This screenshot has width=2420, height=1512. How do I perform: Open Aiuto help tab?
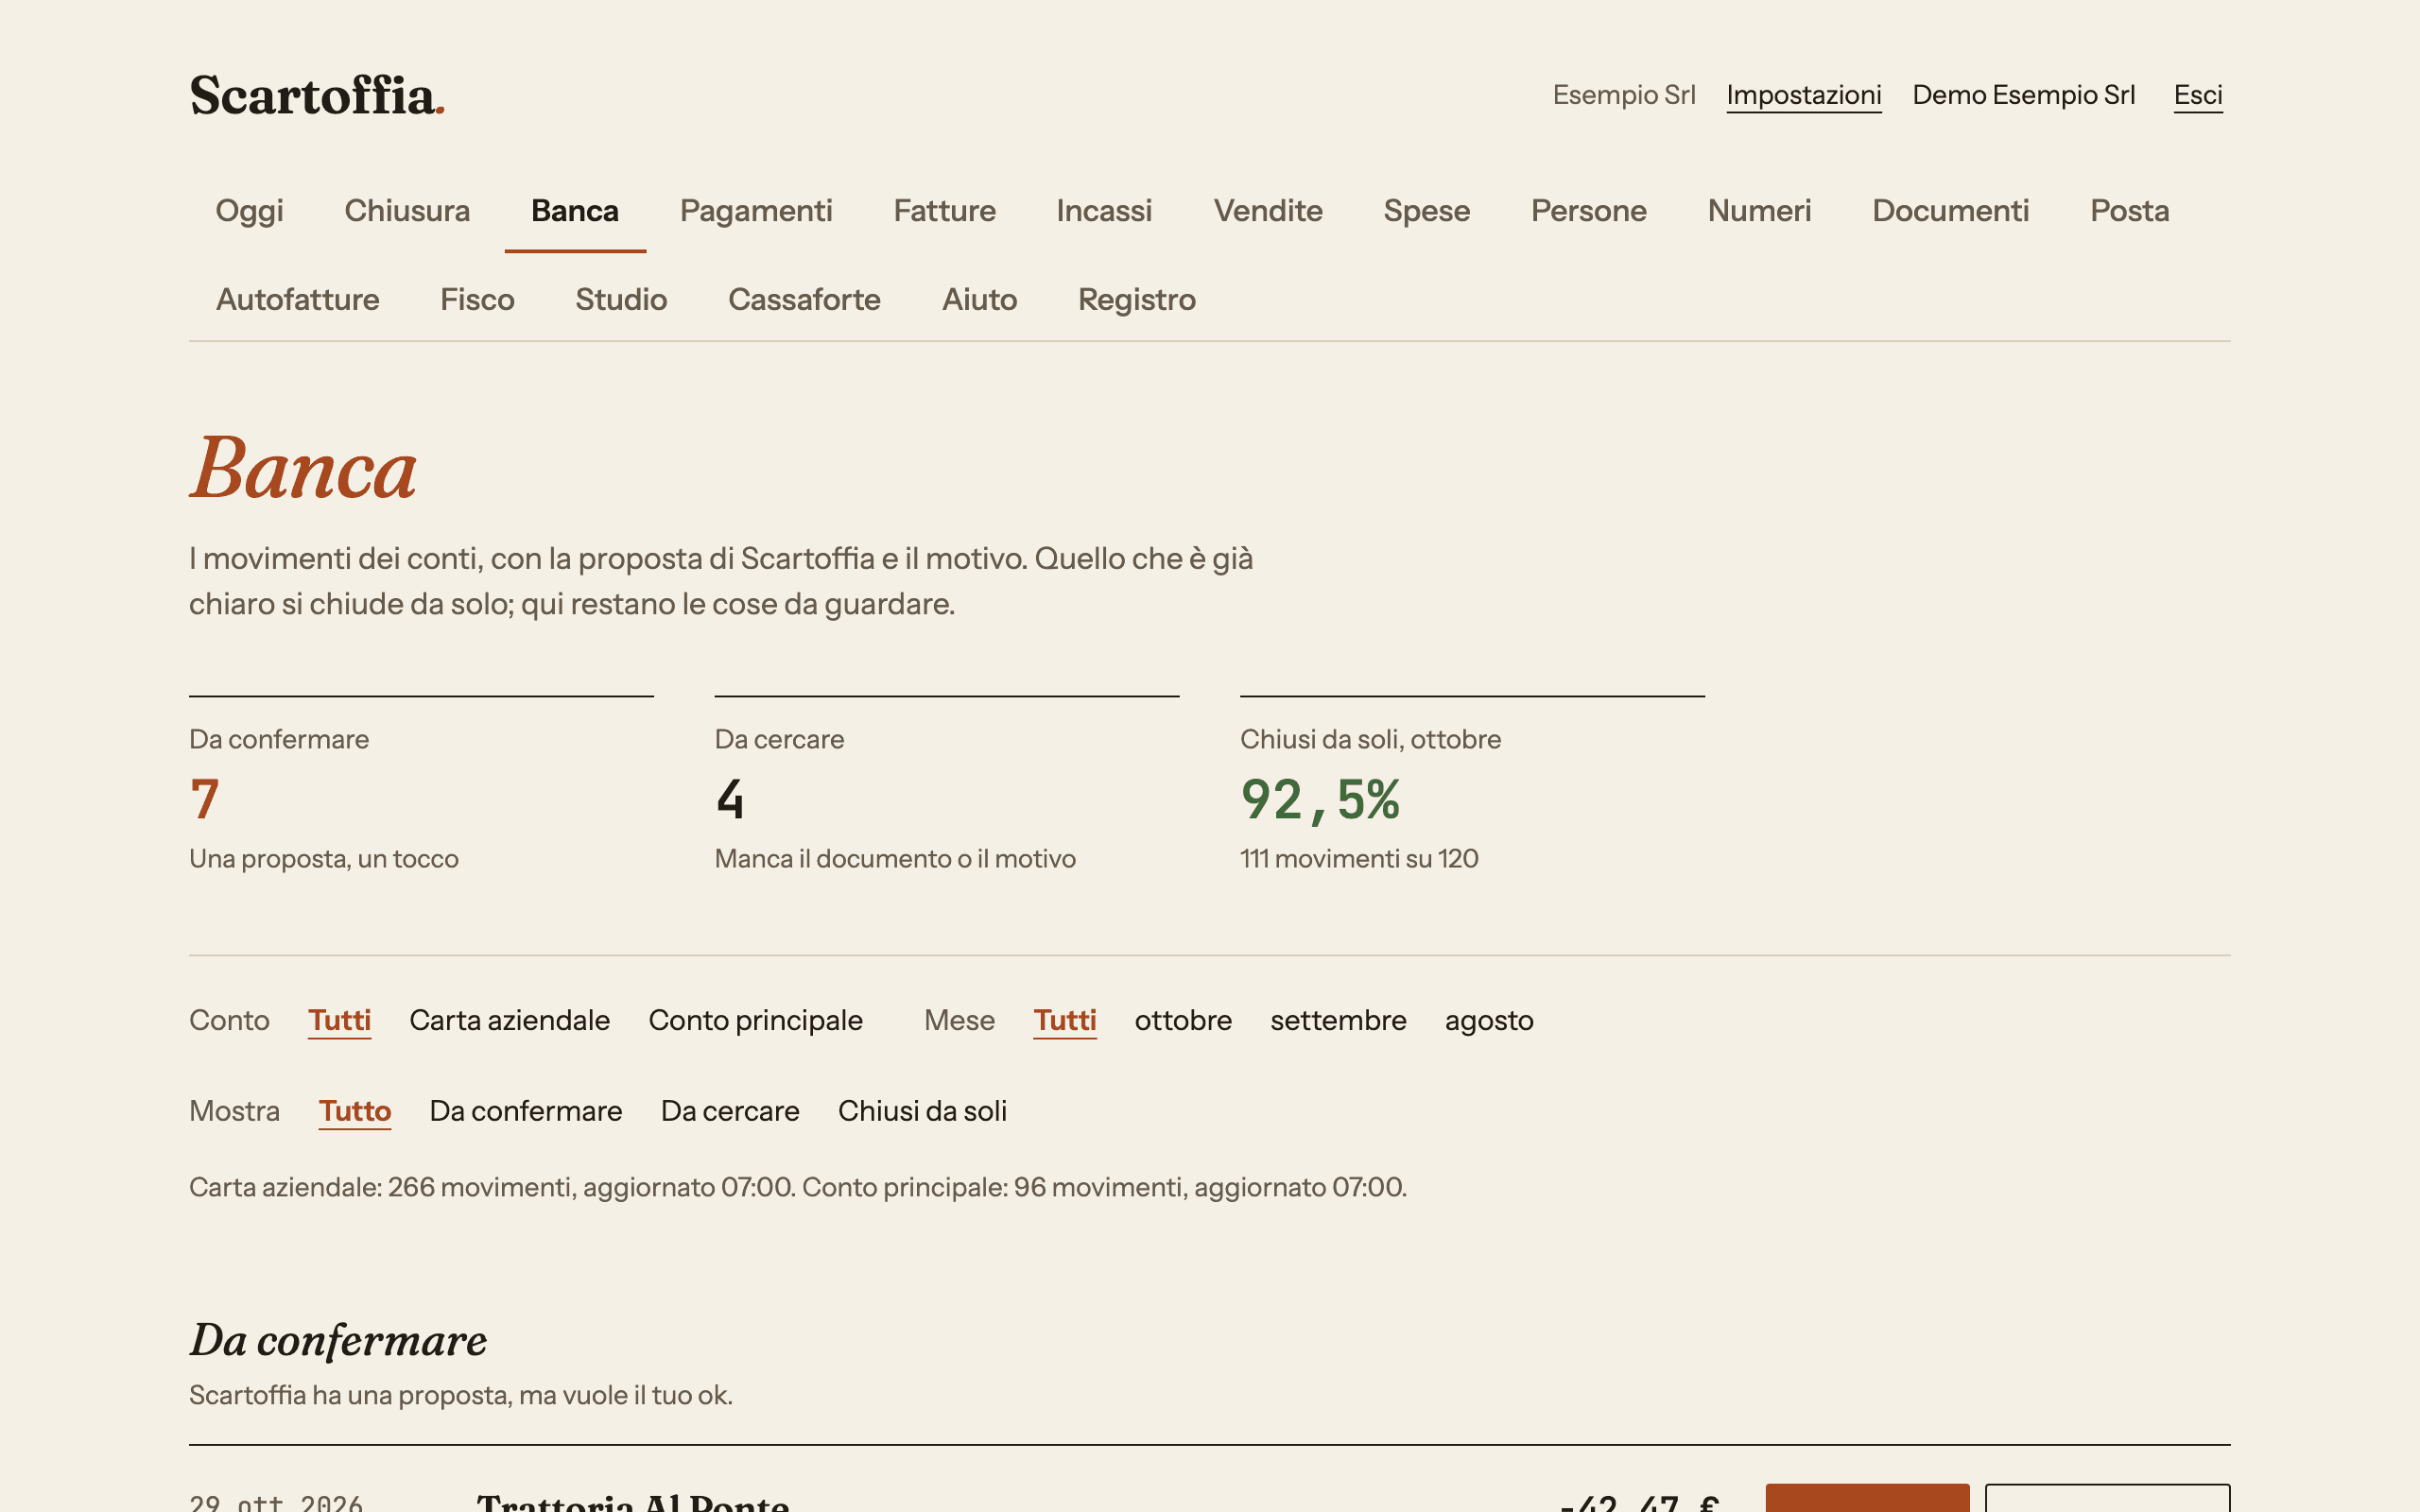click(979, 299)
